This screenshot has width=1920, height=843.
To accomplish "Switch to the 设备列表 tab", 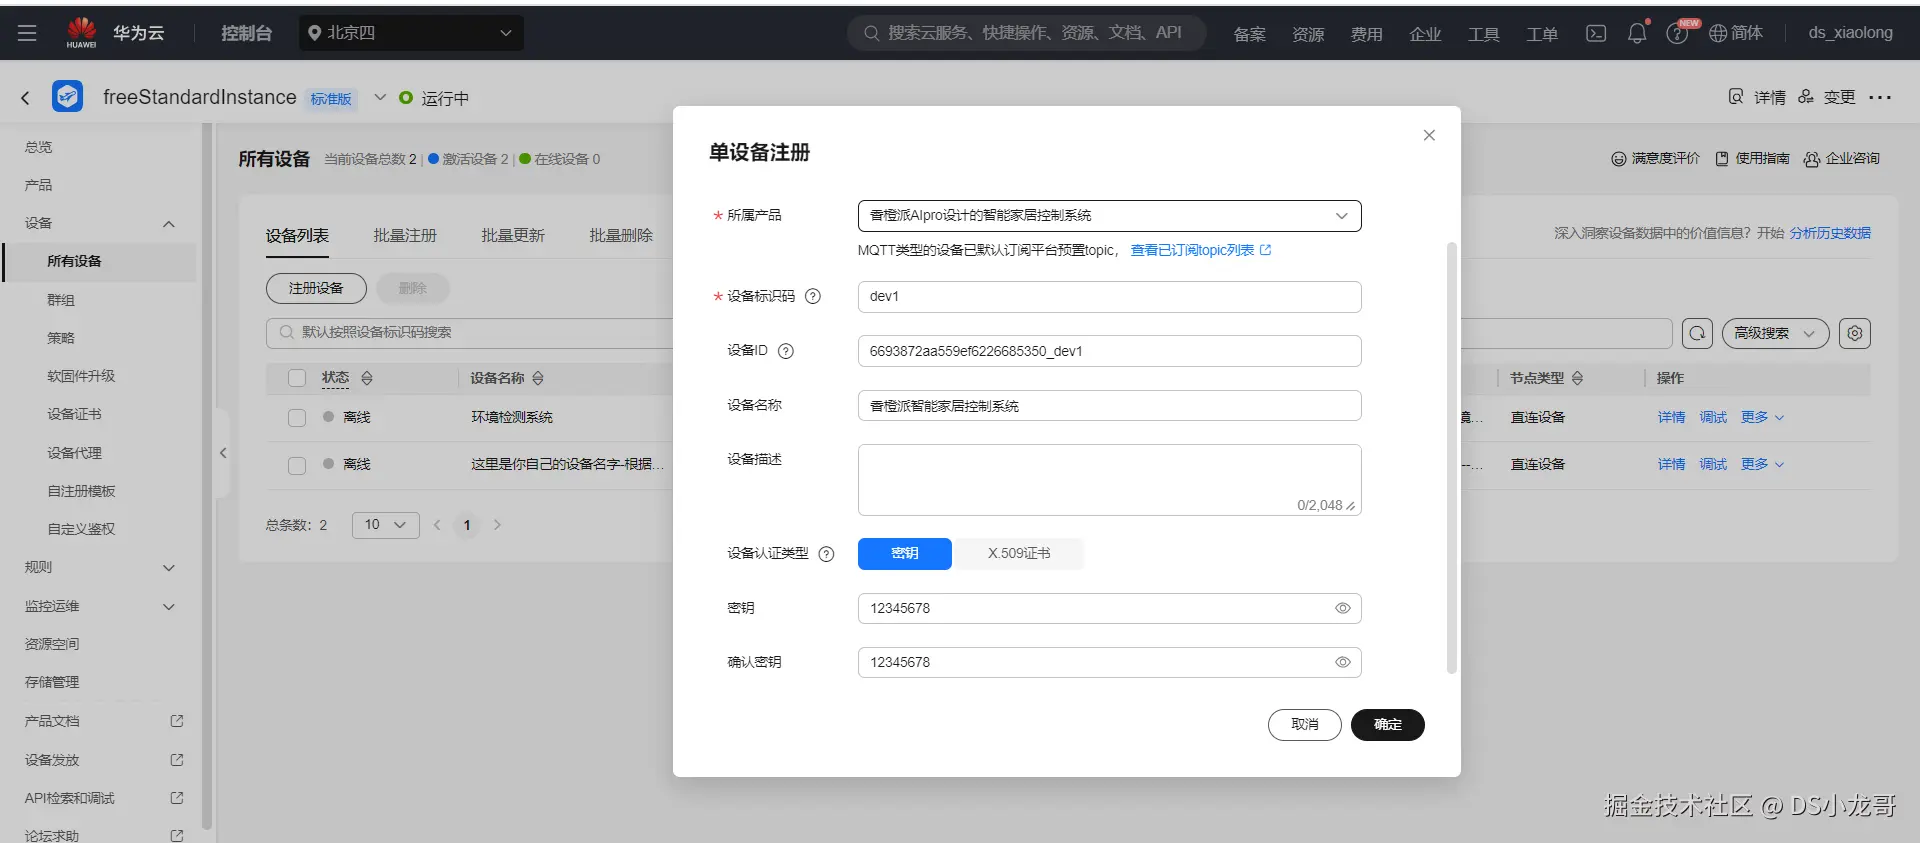I will click(297, 236).
